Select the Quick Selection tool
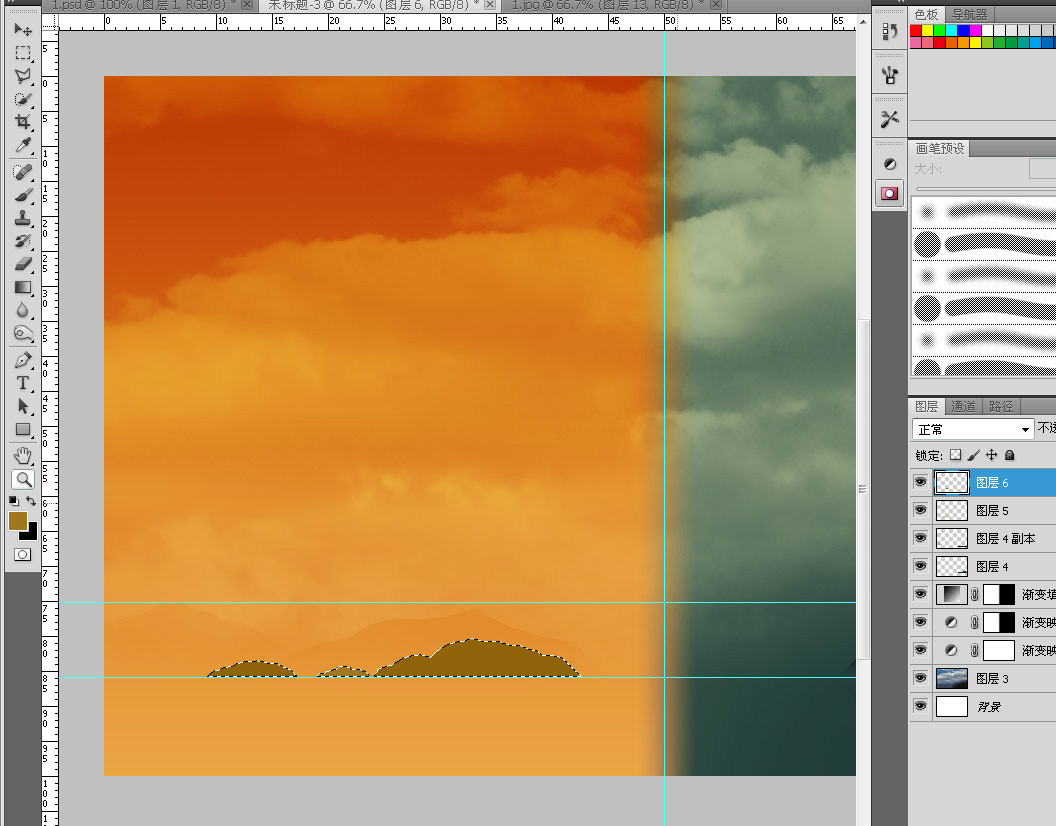Viewport: 1056px width, 826px height. coord(23,99)
